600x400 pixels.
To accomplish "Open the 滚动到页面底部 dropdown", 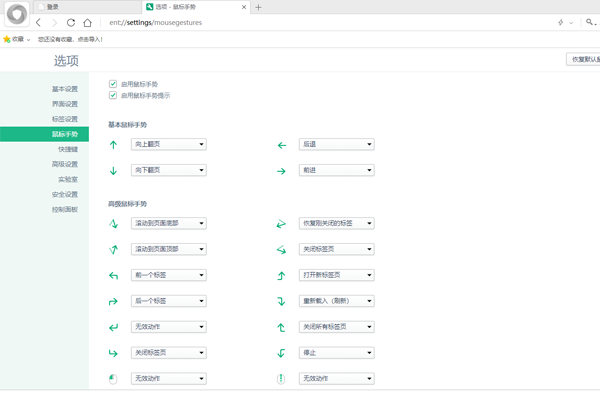I will coord(168,223).
